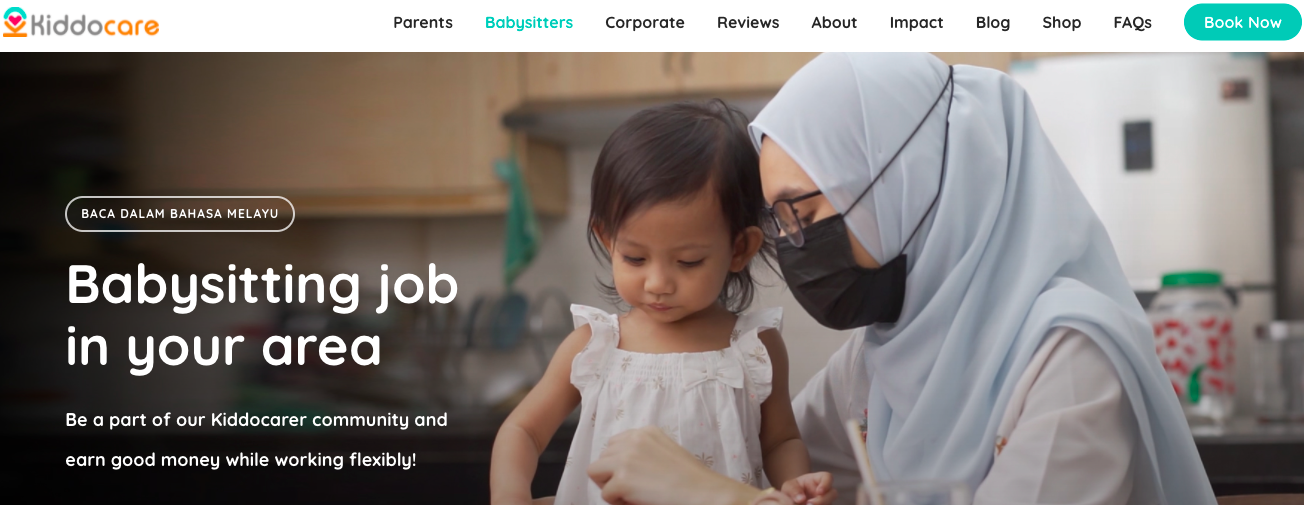Navigate to the Blog
This screenshot has width=1304, height=505.
click(x=993, y=22)
